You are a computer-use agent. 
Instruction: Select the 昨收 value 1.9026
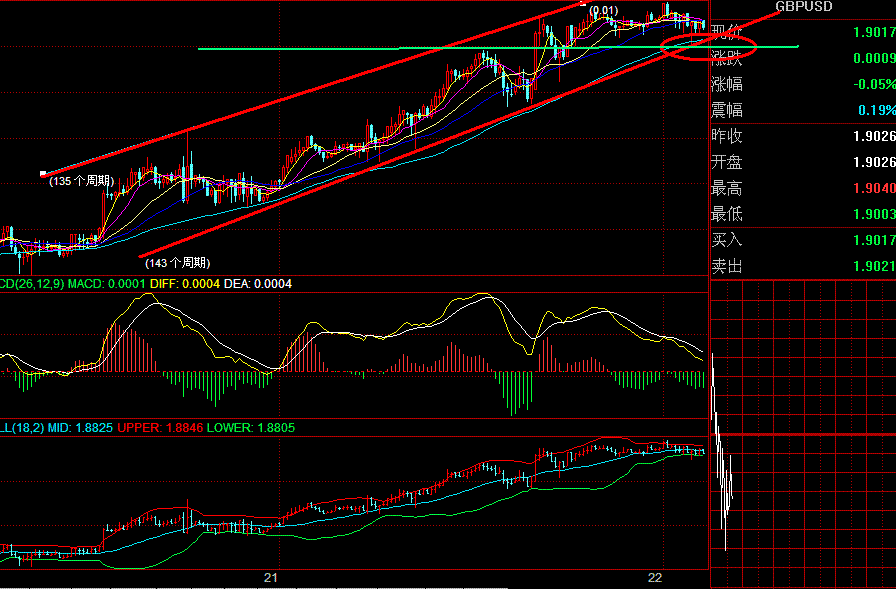(x=874, y=136)
